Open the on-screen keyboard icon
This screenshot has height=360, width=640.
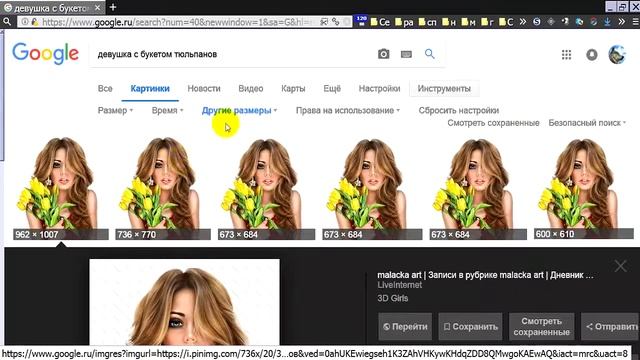pyautogui.click(x=406, y=54)
